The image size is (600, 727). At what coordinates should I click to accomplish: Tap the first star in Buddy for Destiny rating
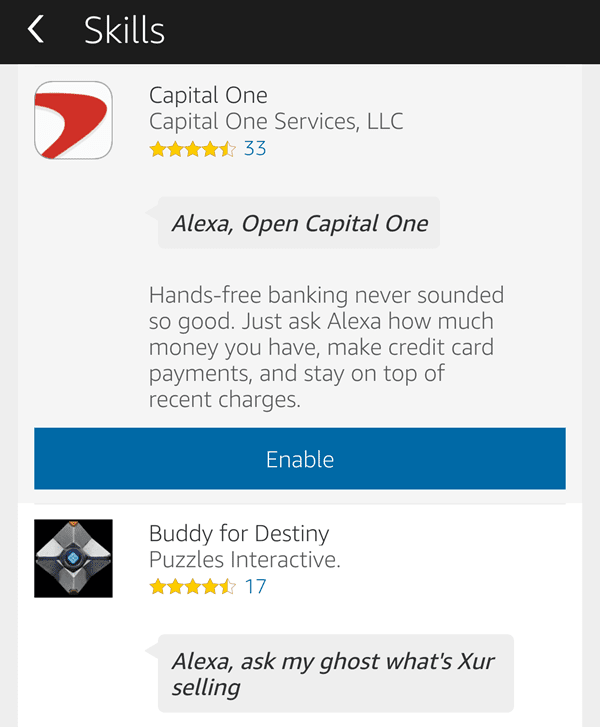point(158,587)
